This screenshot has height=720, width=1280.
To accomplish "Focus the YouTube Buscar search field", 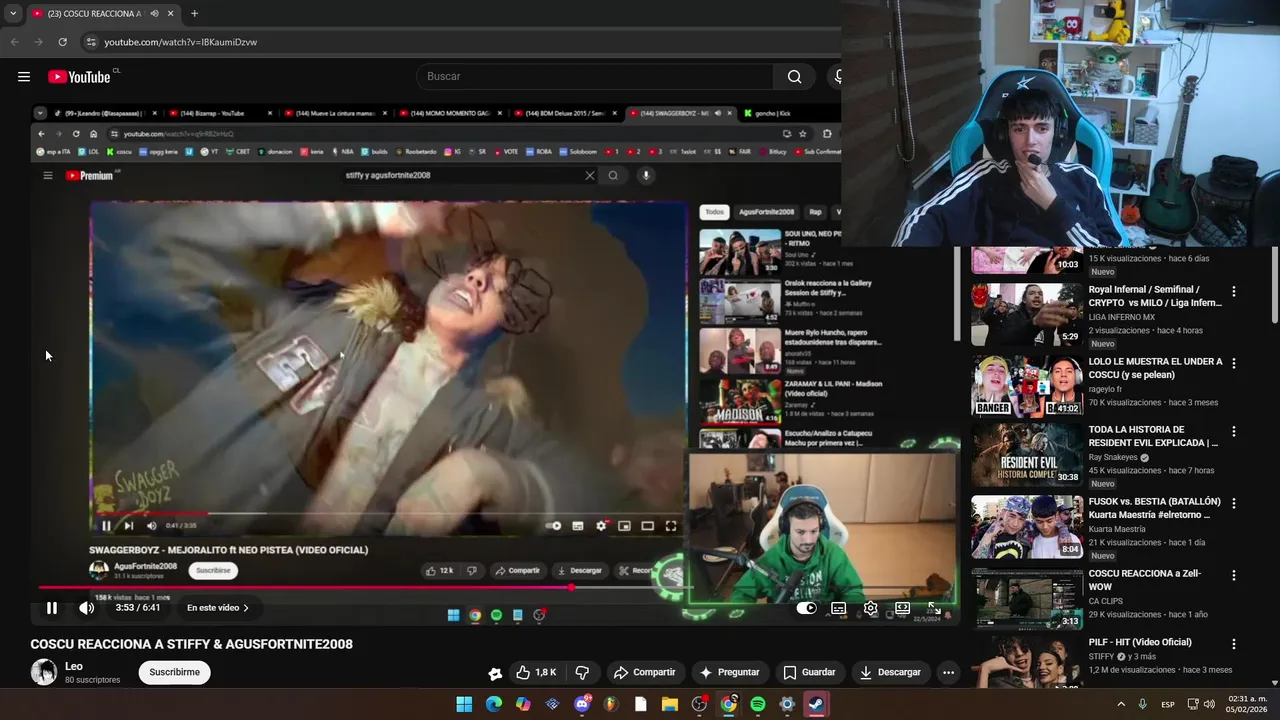I will pyautogui.click(x=596, y=77).
